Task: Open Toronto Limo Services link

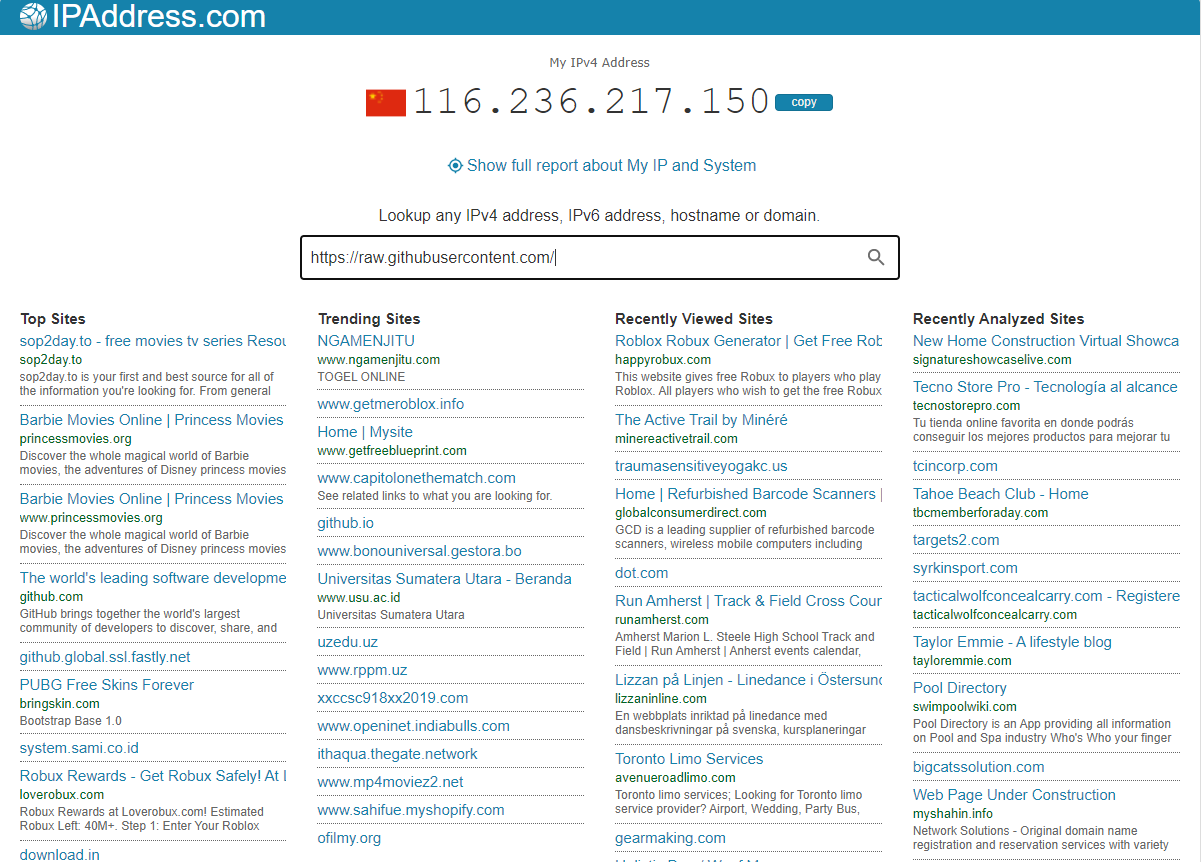Action: 689,759
